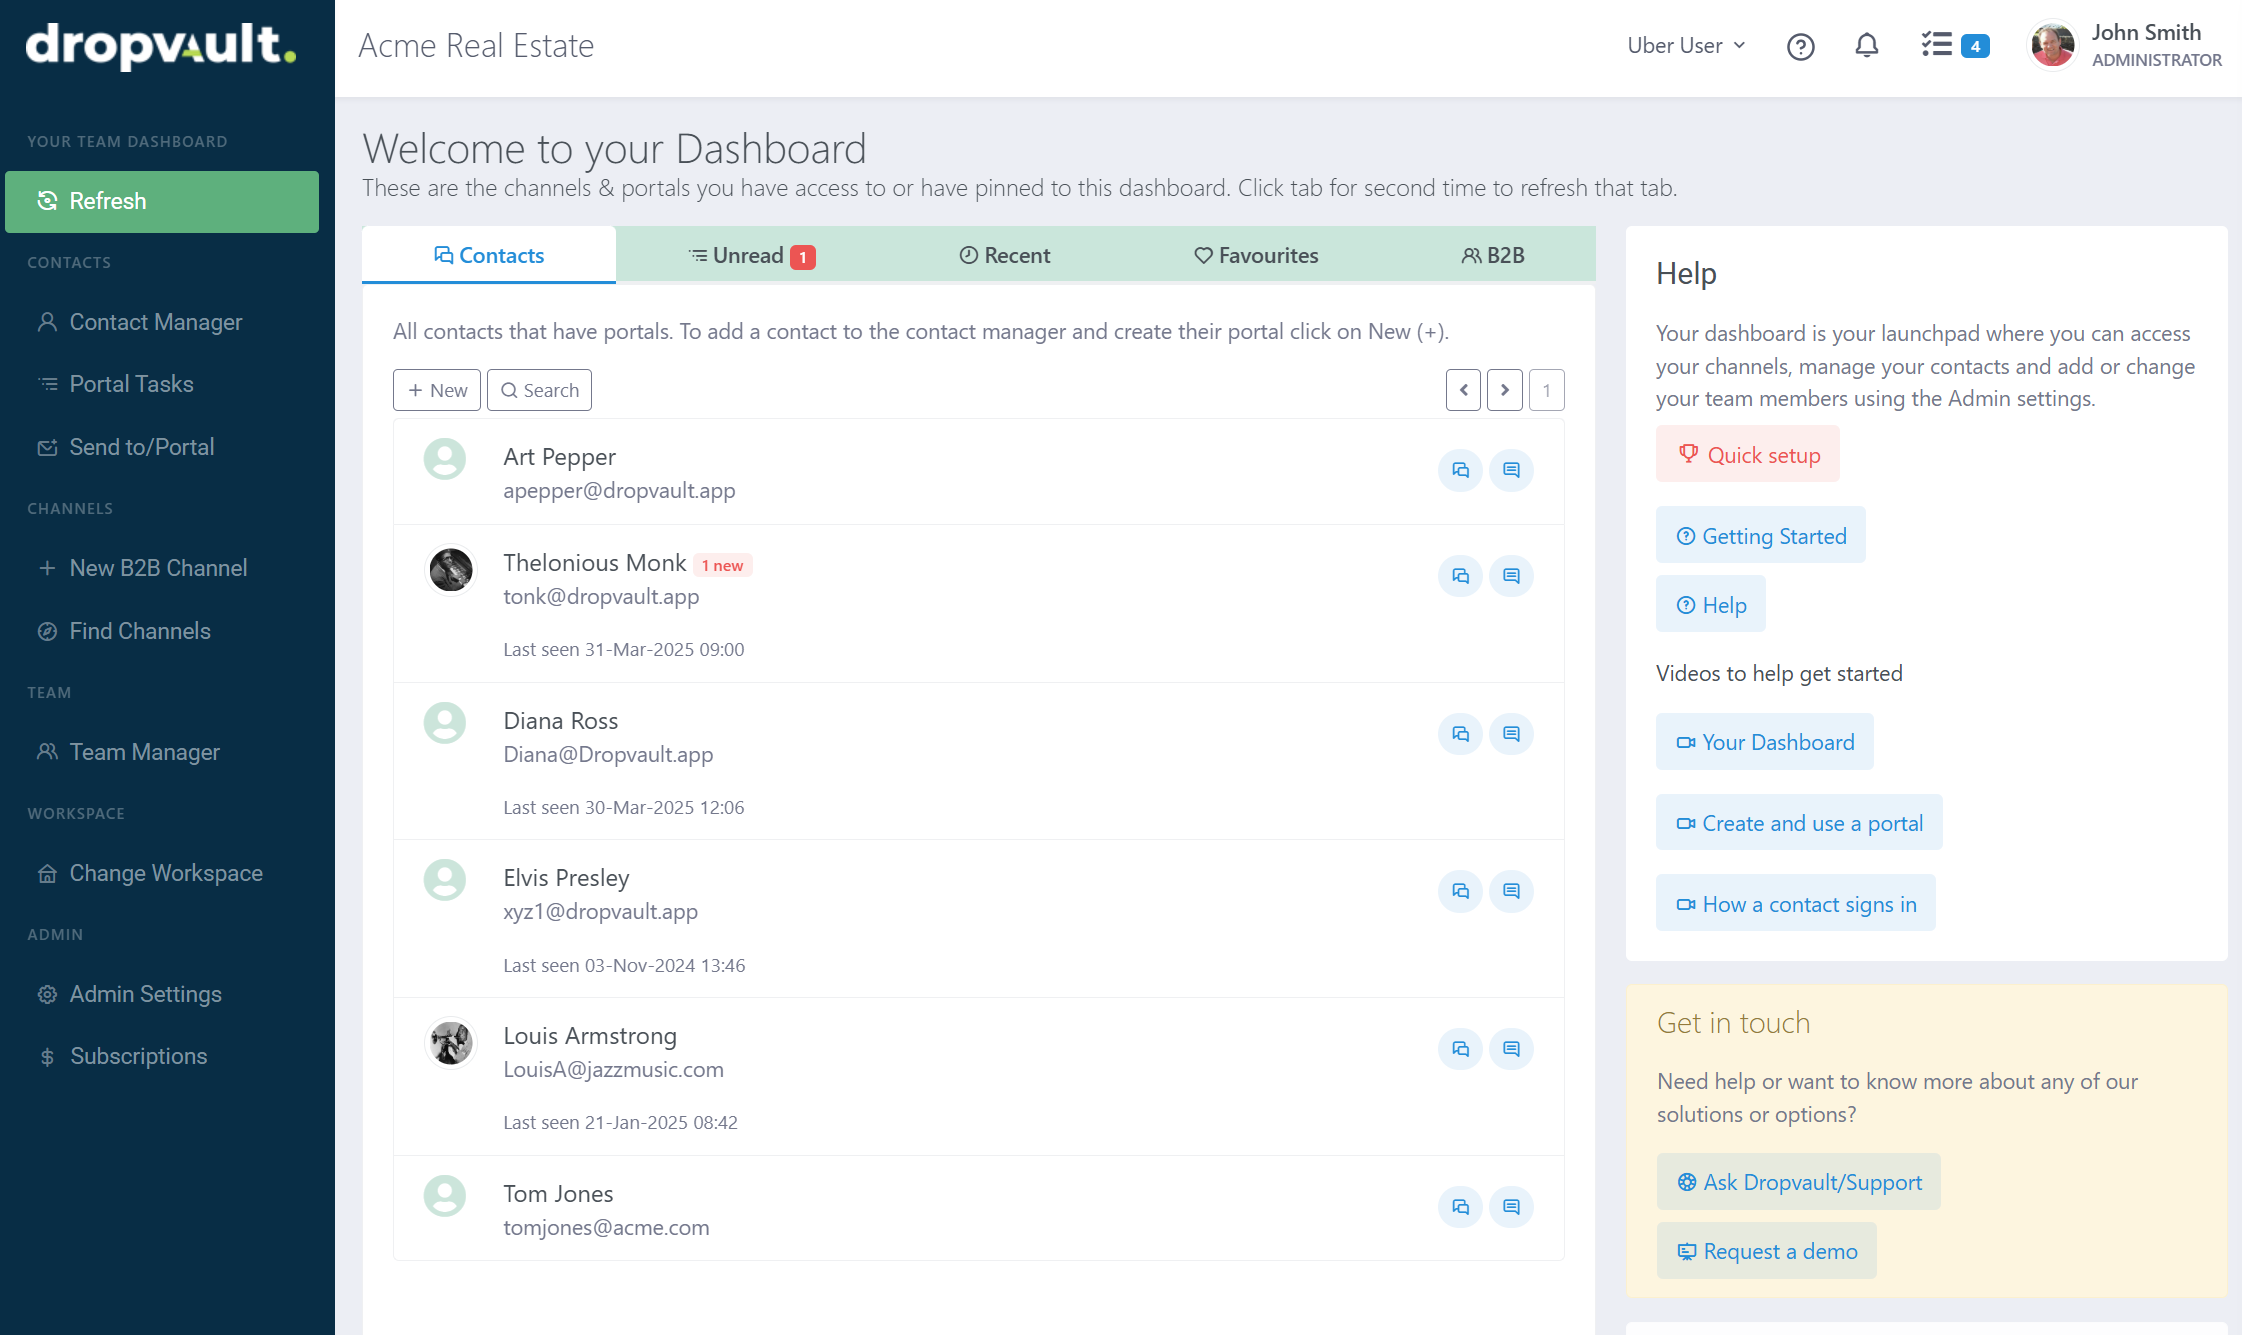Switch to the B2B tab
This screenshot has width=2242, height=1335.
[x=1493, y=256]
